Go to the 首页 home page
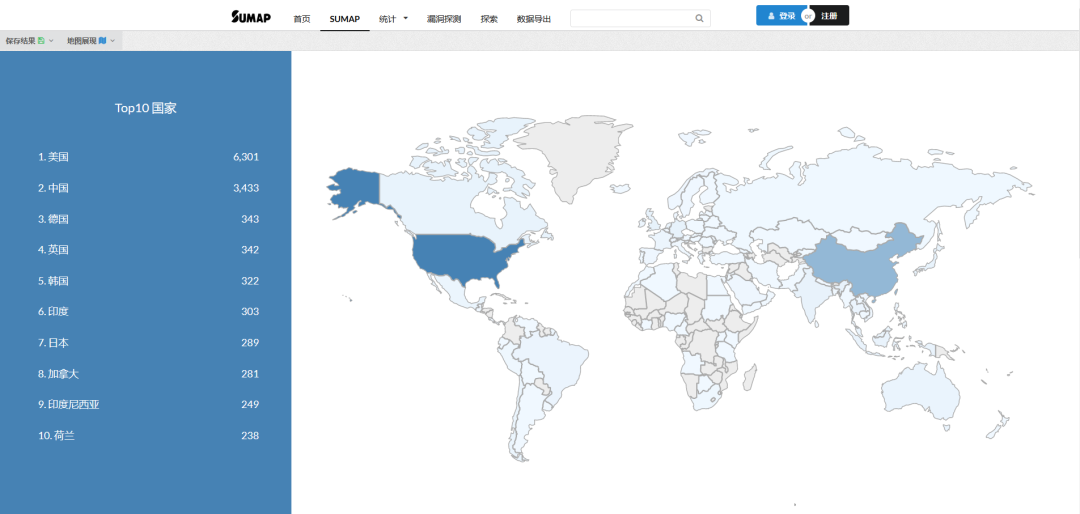Image resolution: width=1080 pixels, height=514 pixels. (x=301, y=19)
